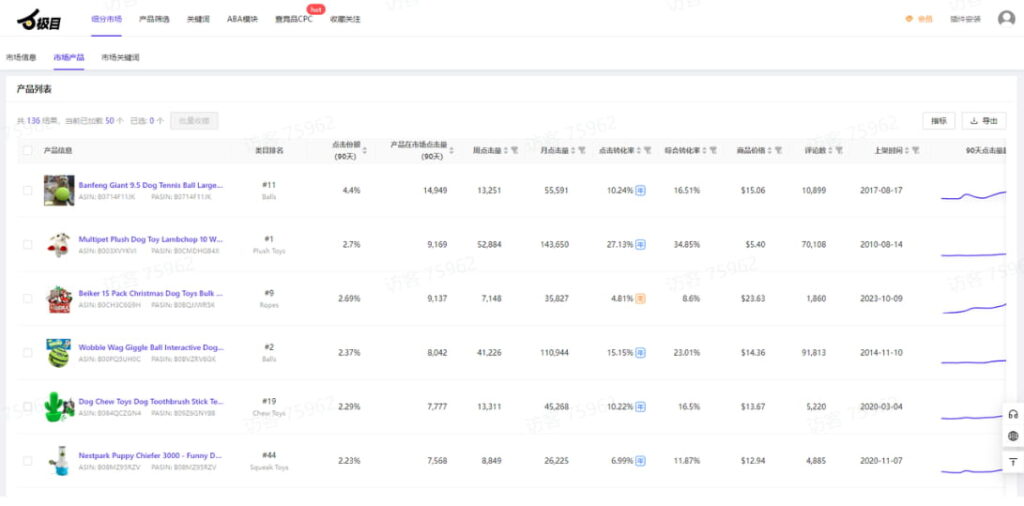Image resolution: width=1024 pixels, height=506 pixels.
Task: Click the globe language icon
Action: (1013, 436)
